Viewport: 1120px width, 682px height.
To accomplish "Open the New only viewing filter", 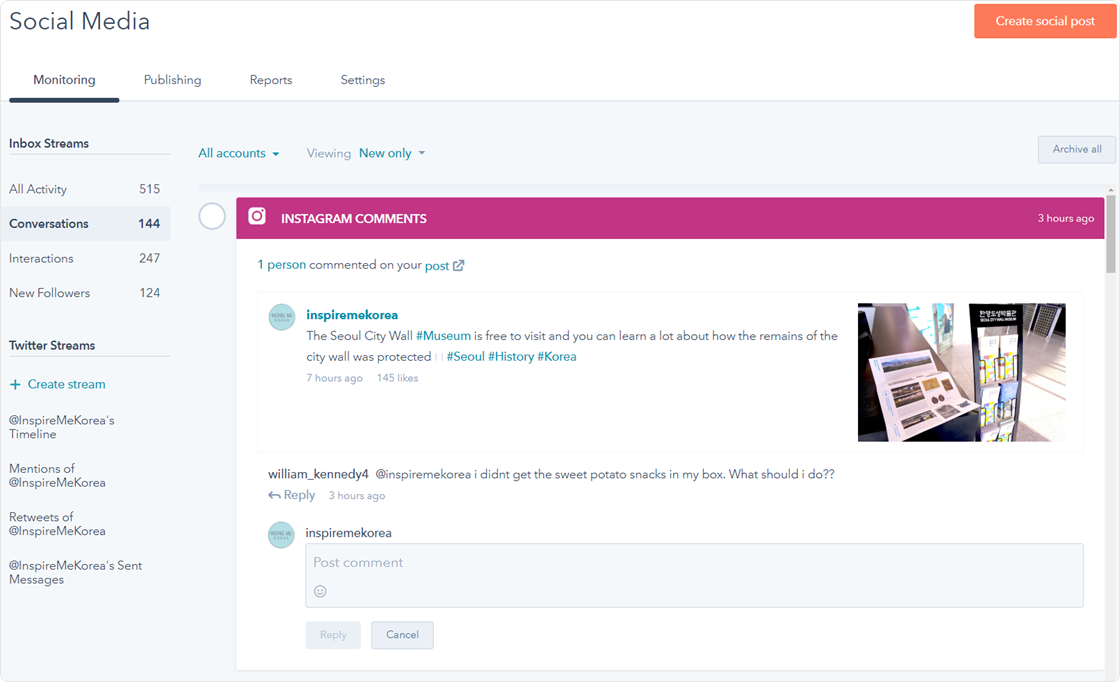I will tap(391, 153).
